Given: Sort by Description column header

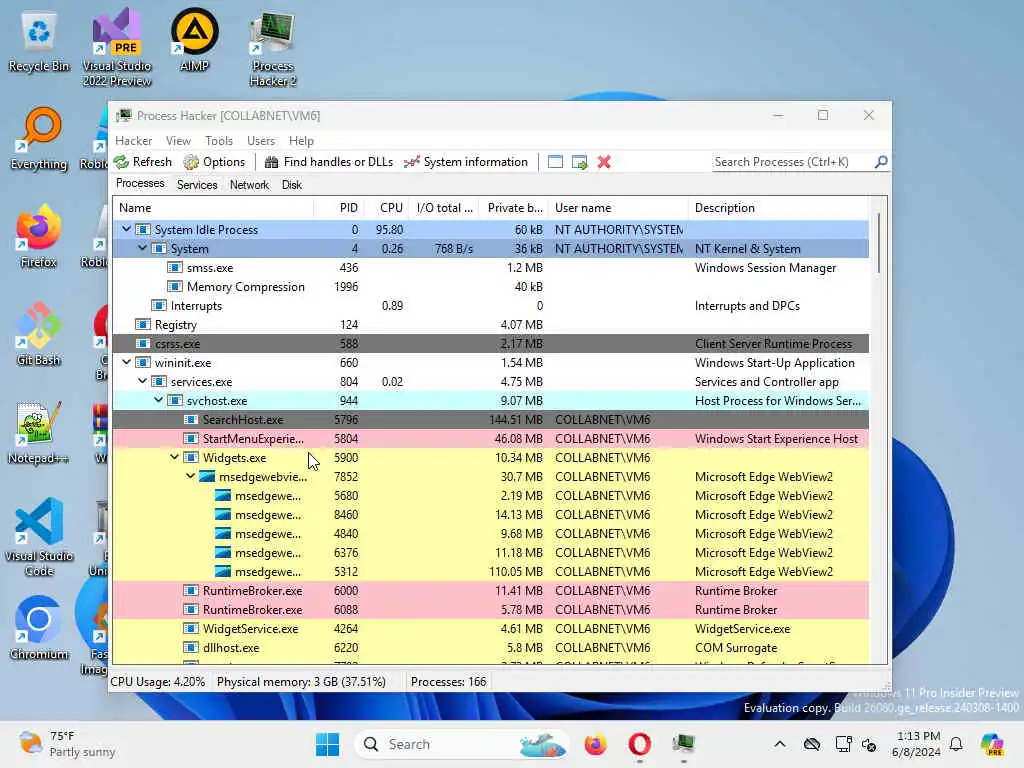Looking at the screenshot, I should [778, 208].
